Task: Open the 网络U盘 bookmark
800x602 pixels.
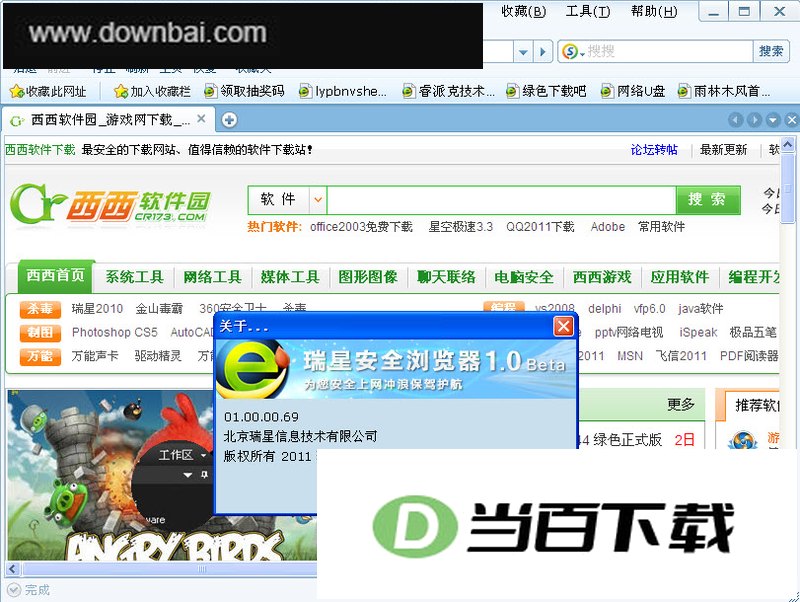Action: [x=633, y=91]
